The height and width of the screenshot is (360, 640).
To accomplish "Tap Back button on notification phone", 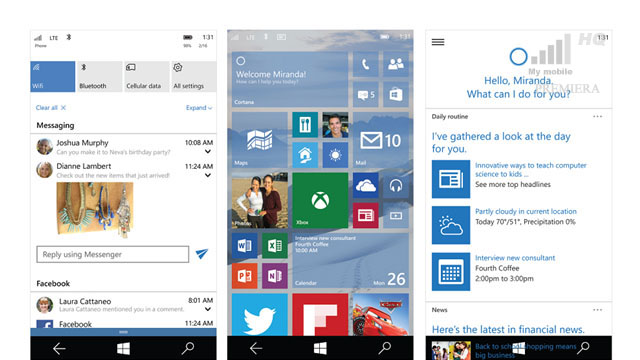I will (x=59, y=349).
